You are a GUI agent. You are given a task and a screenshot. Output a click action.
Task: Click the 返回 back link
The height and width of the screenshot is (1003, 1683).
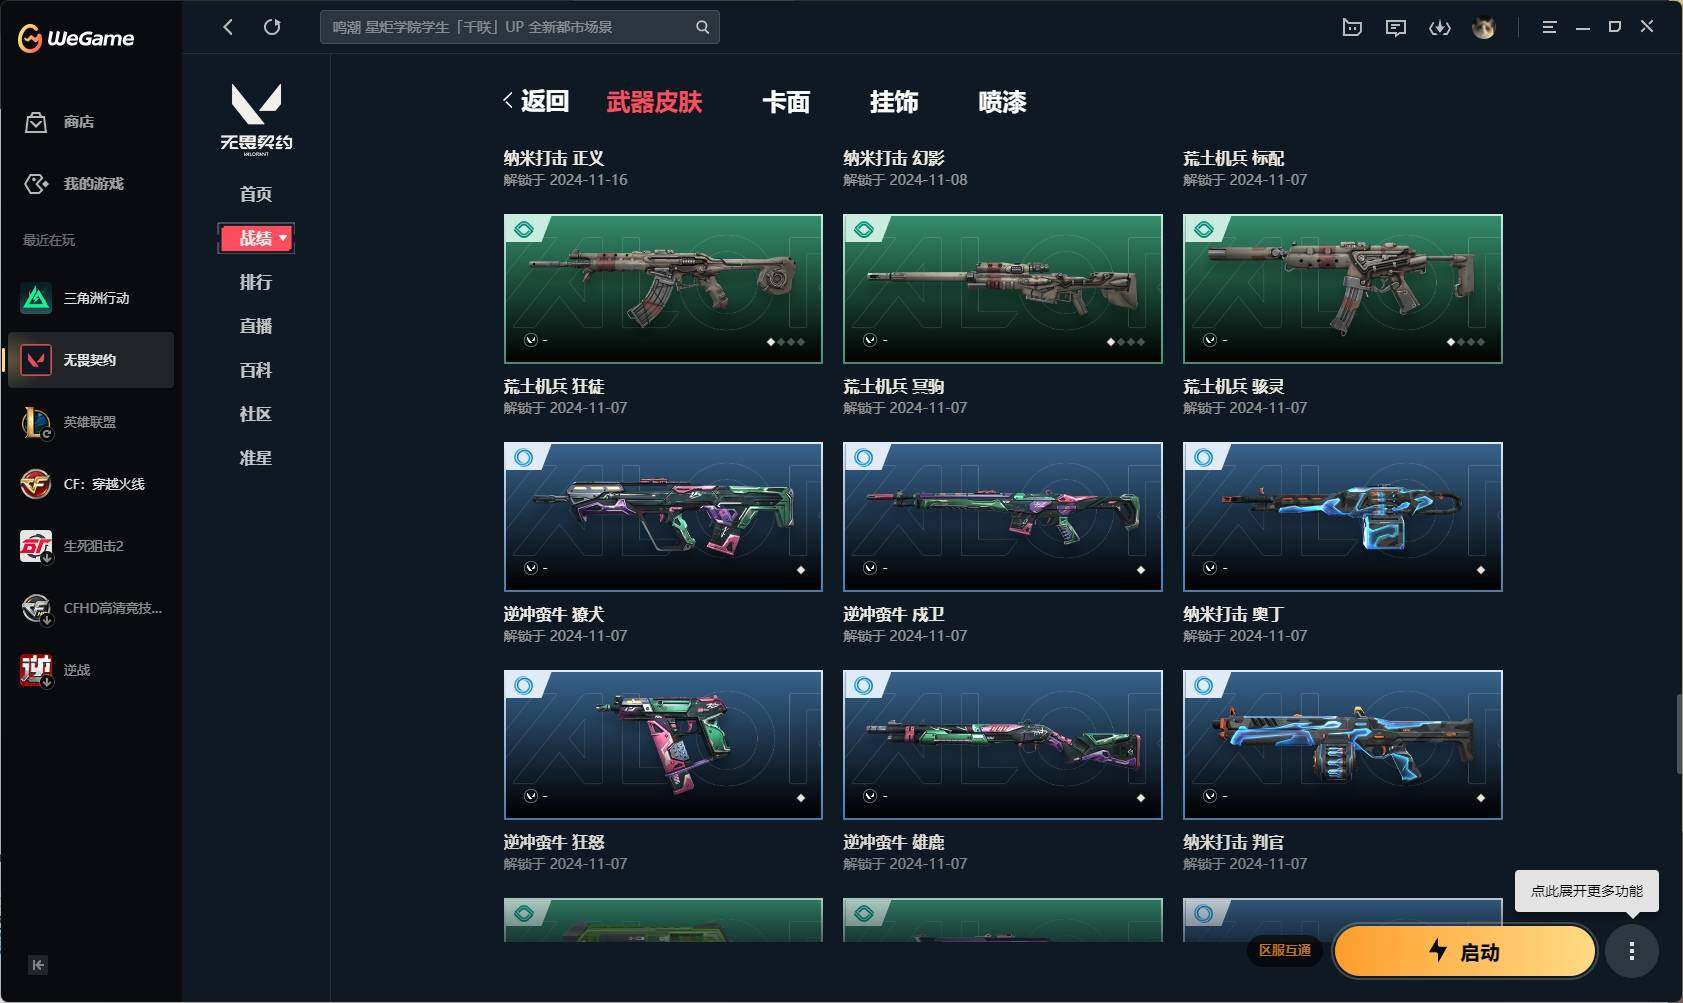coord(536,101)
